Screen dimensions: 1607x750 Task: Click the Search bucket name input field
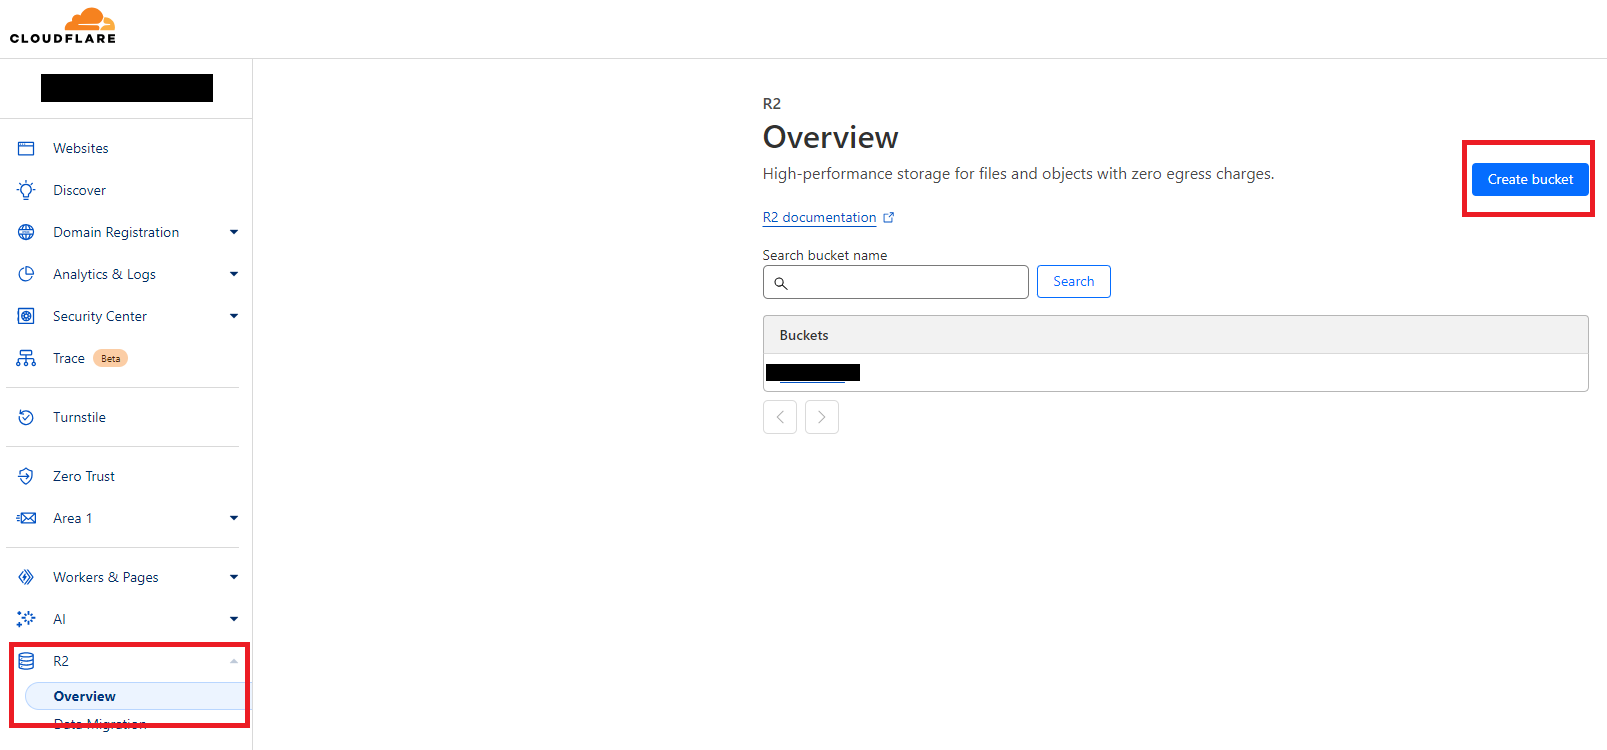point(895,282)
